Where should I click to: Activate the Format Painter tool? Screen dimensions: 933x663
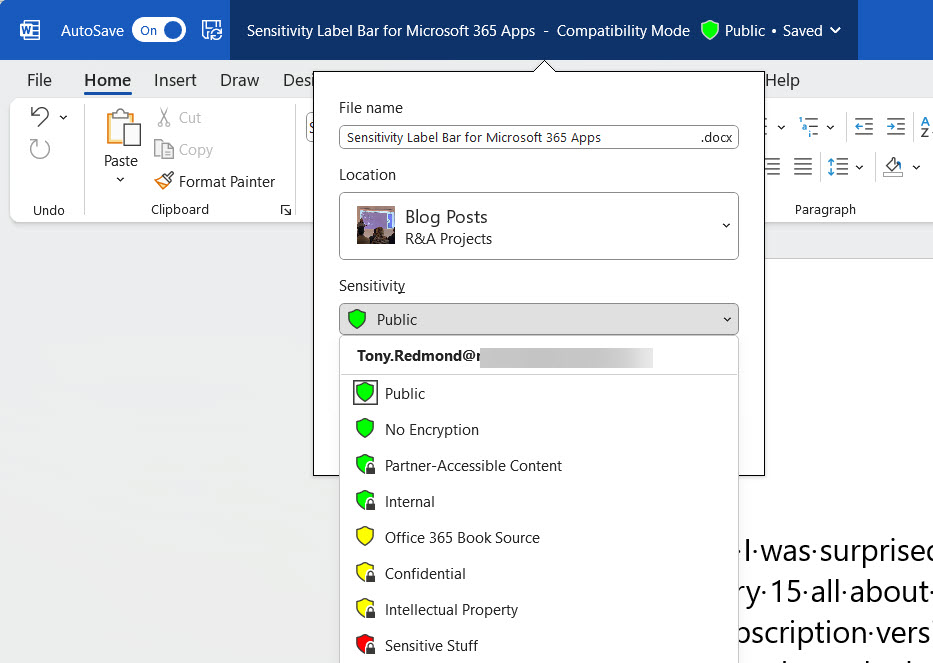(x=214, y=182)
